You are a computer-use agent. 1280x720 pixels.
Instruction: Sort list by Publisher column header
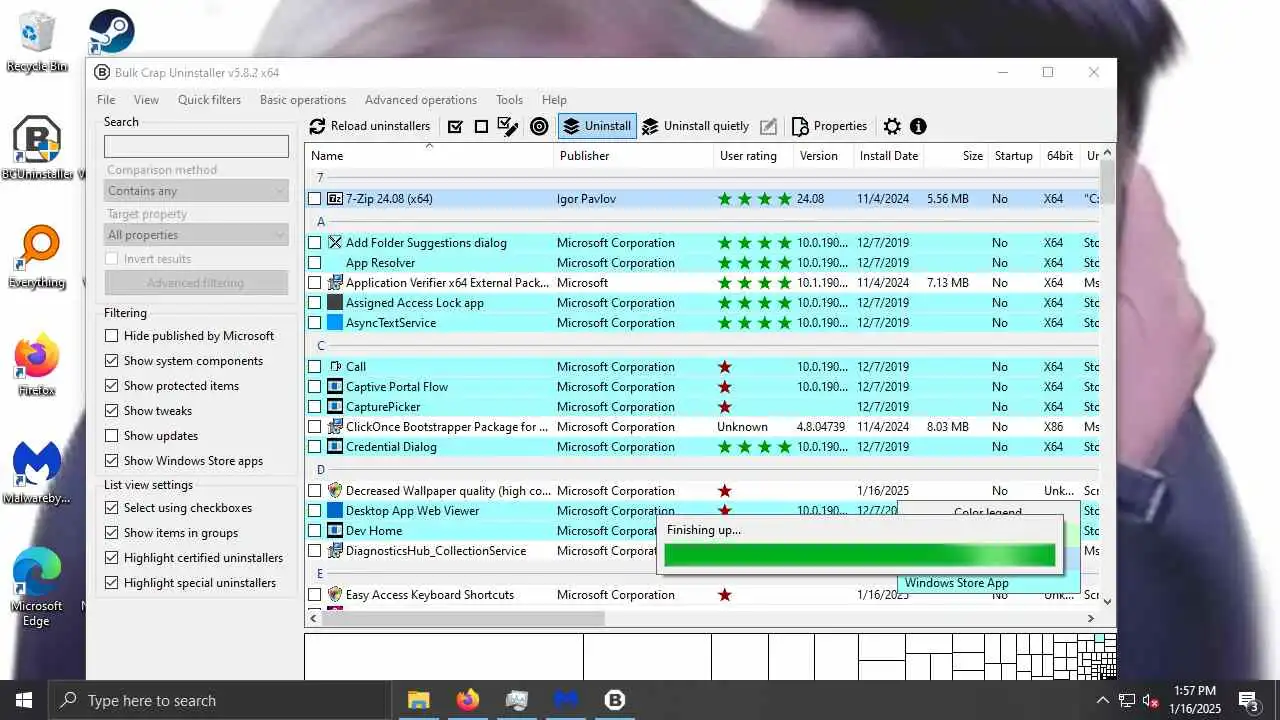(634, 156)
